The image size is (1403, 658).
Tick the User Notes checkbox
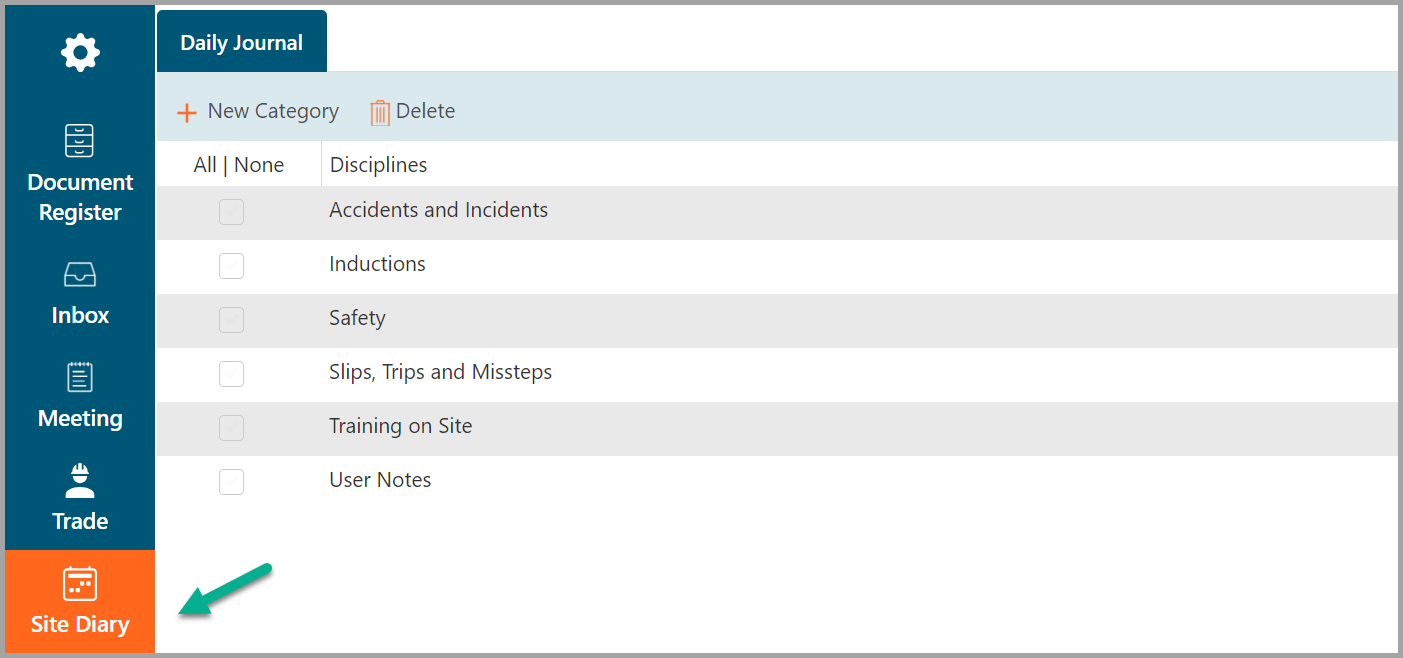point(231,482)
